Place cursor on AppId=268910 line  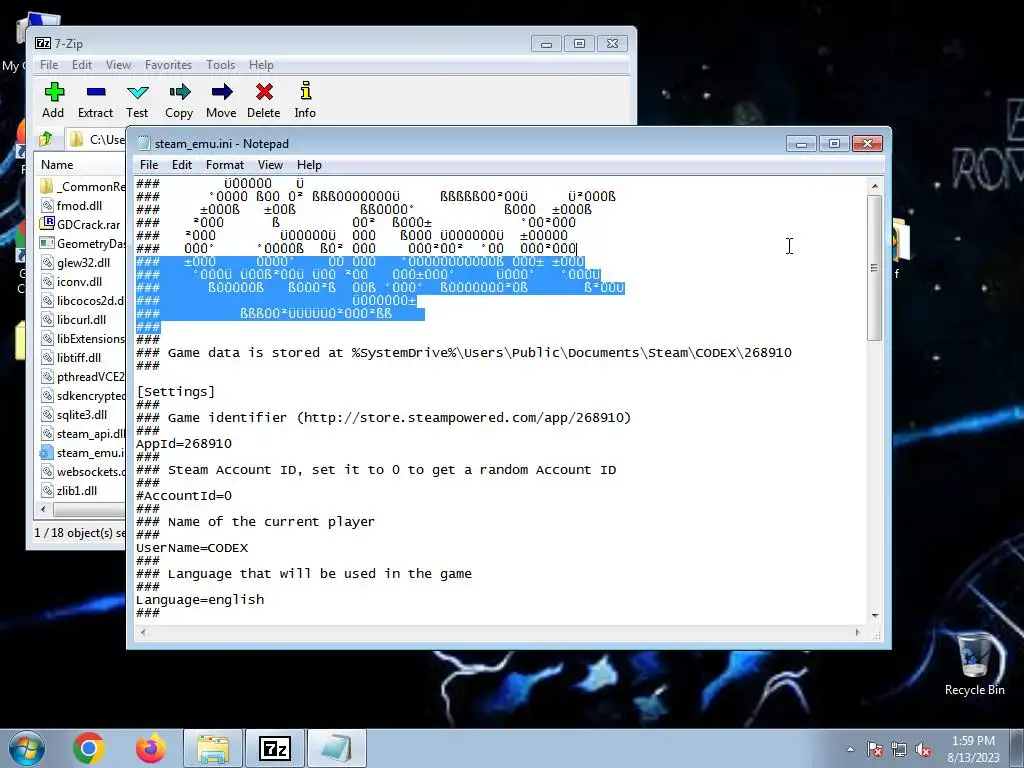(x=184, y=443)
